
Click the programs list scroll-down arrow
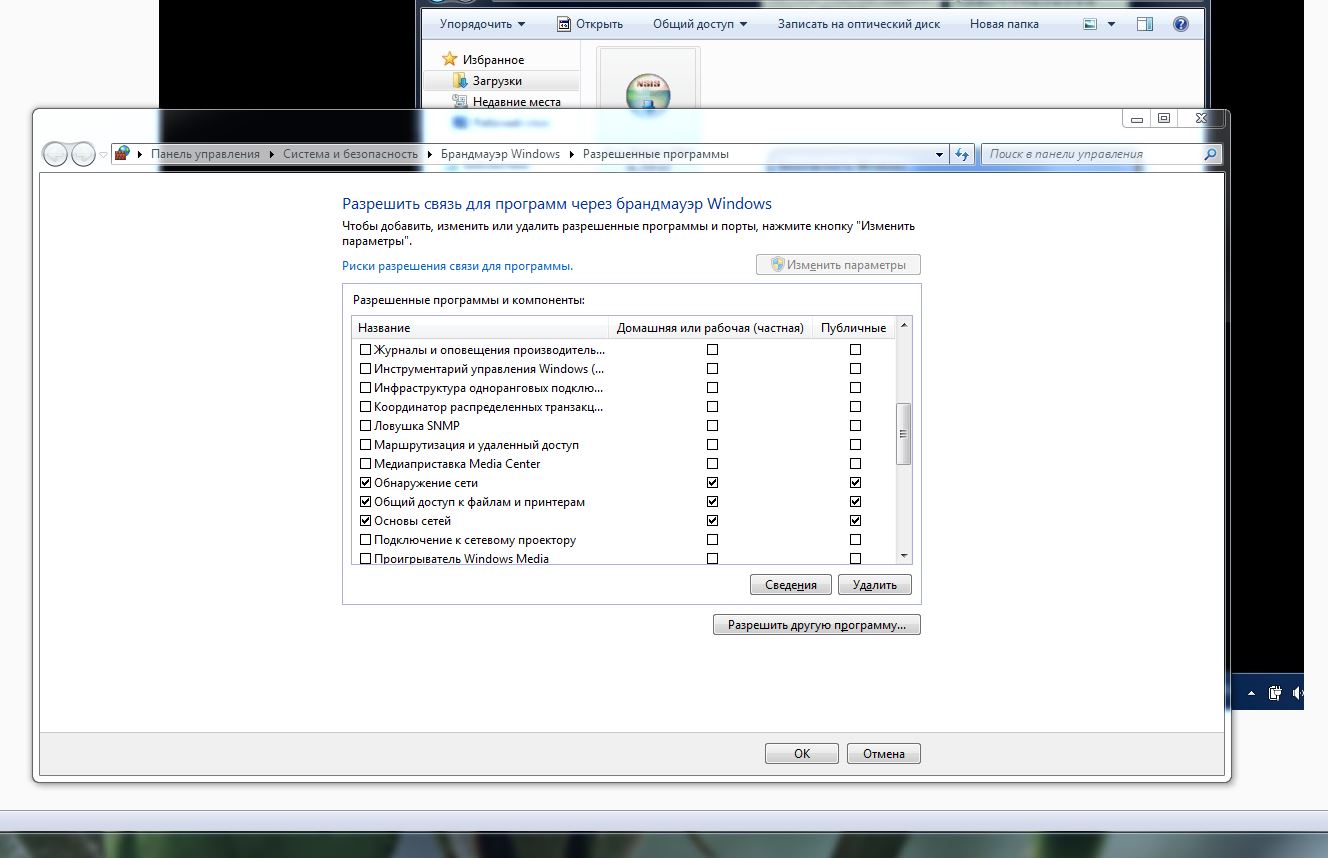point(904,555)
